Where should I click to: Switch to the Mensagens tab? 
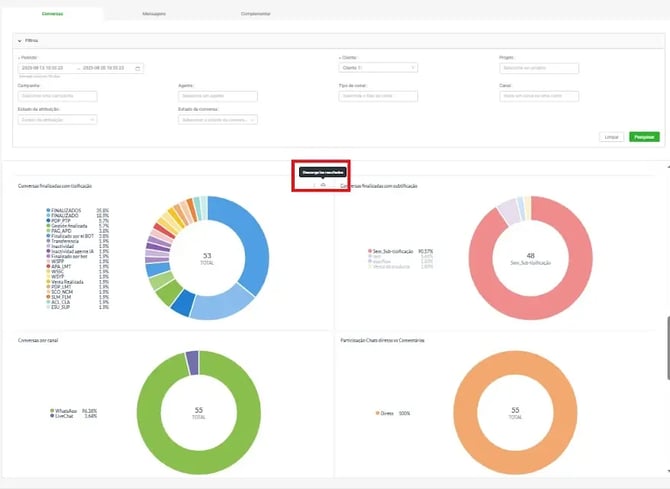[x=154, y=14]
